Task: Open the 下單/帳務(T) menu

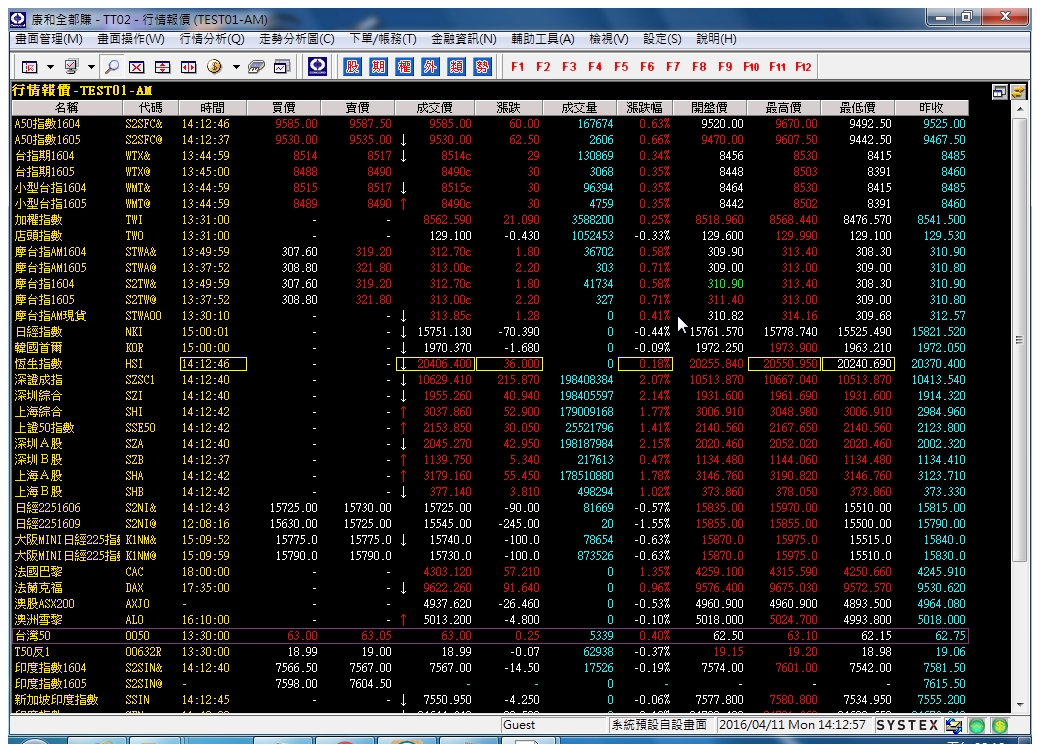Action: pos(383,39)
